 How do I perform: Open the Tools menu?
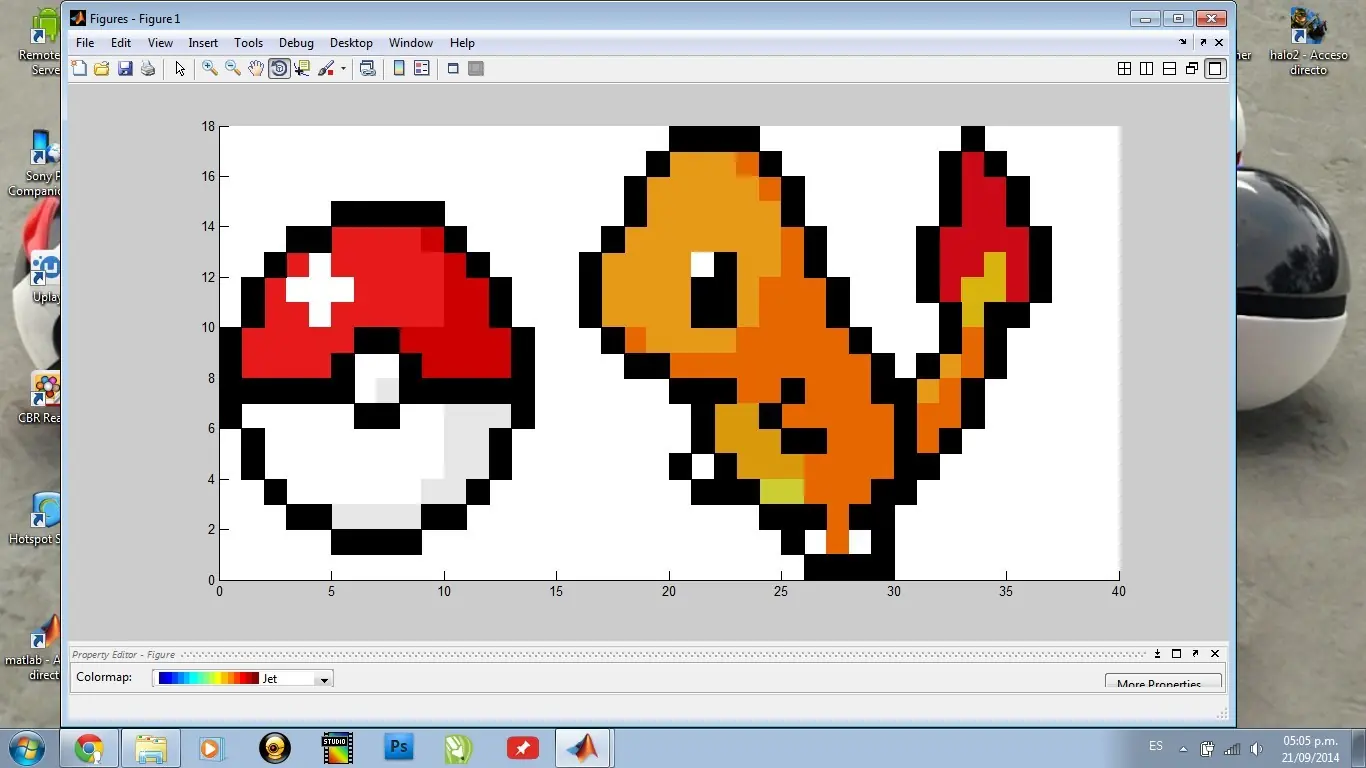point(248,43)
